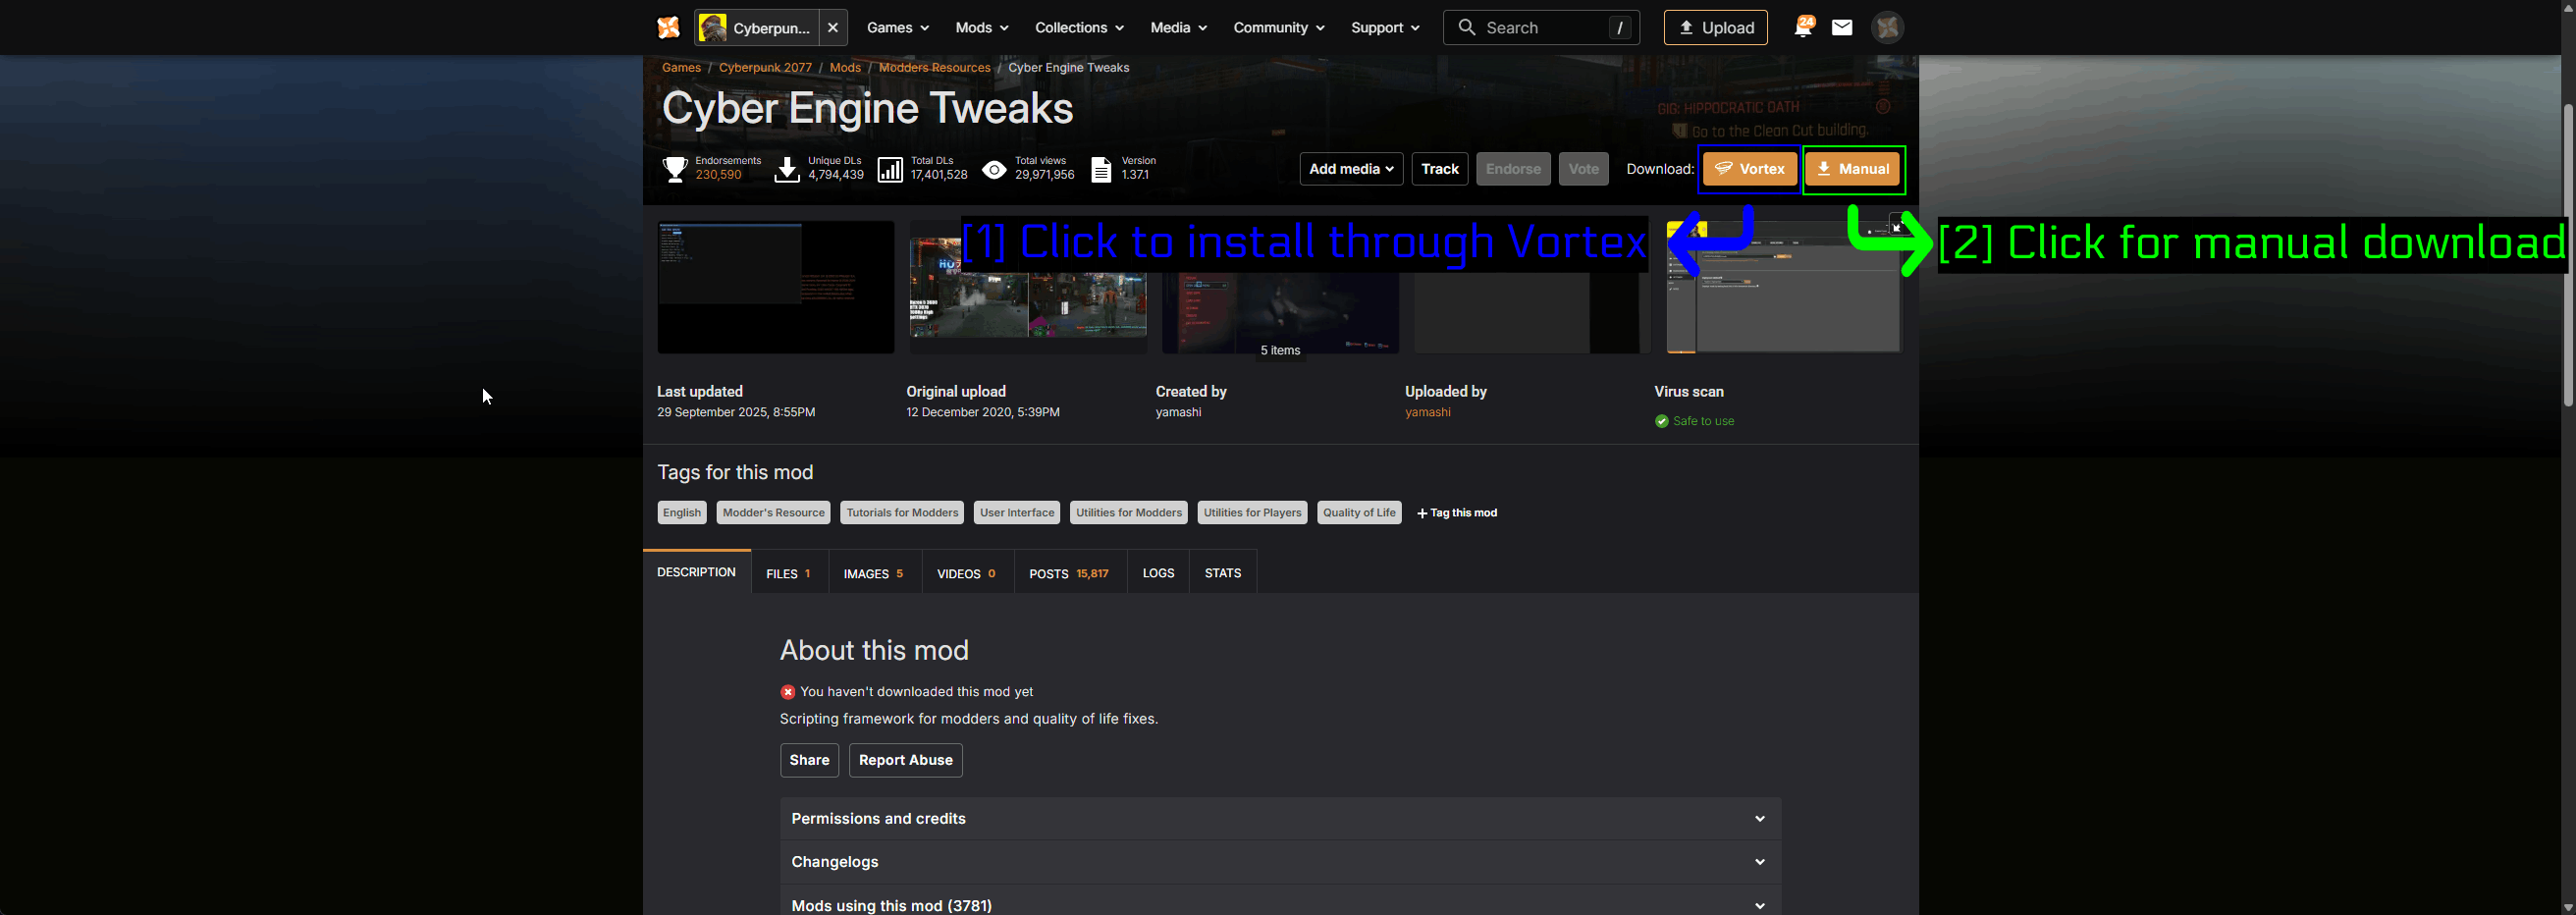Open the Mods menu

point(981,28)
